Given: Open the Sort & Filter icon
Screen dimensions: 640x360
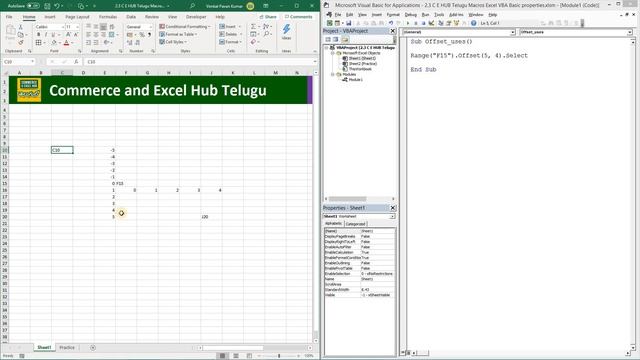Looking at the screenshot, I should coord(266,27).
